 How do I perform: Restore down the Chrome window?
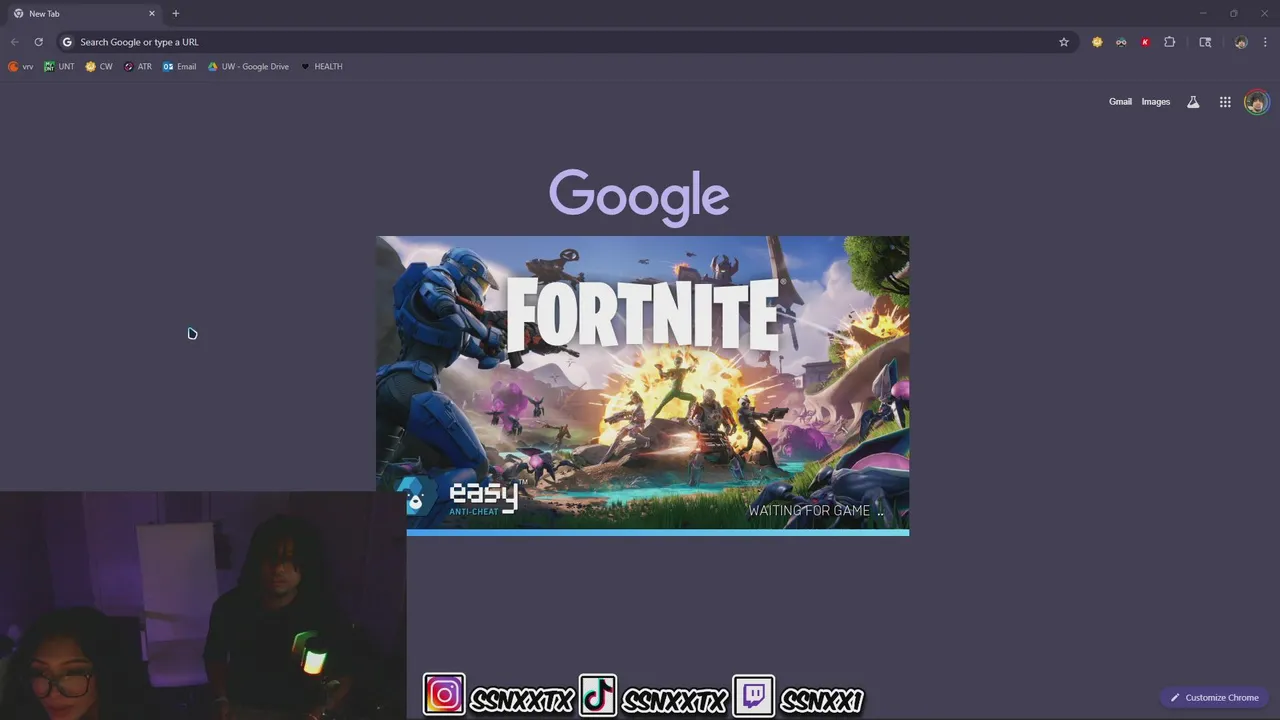tap(1234, 13)
